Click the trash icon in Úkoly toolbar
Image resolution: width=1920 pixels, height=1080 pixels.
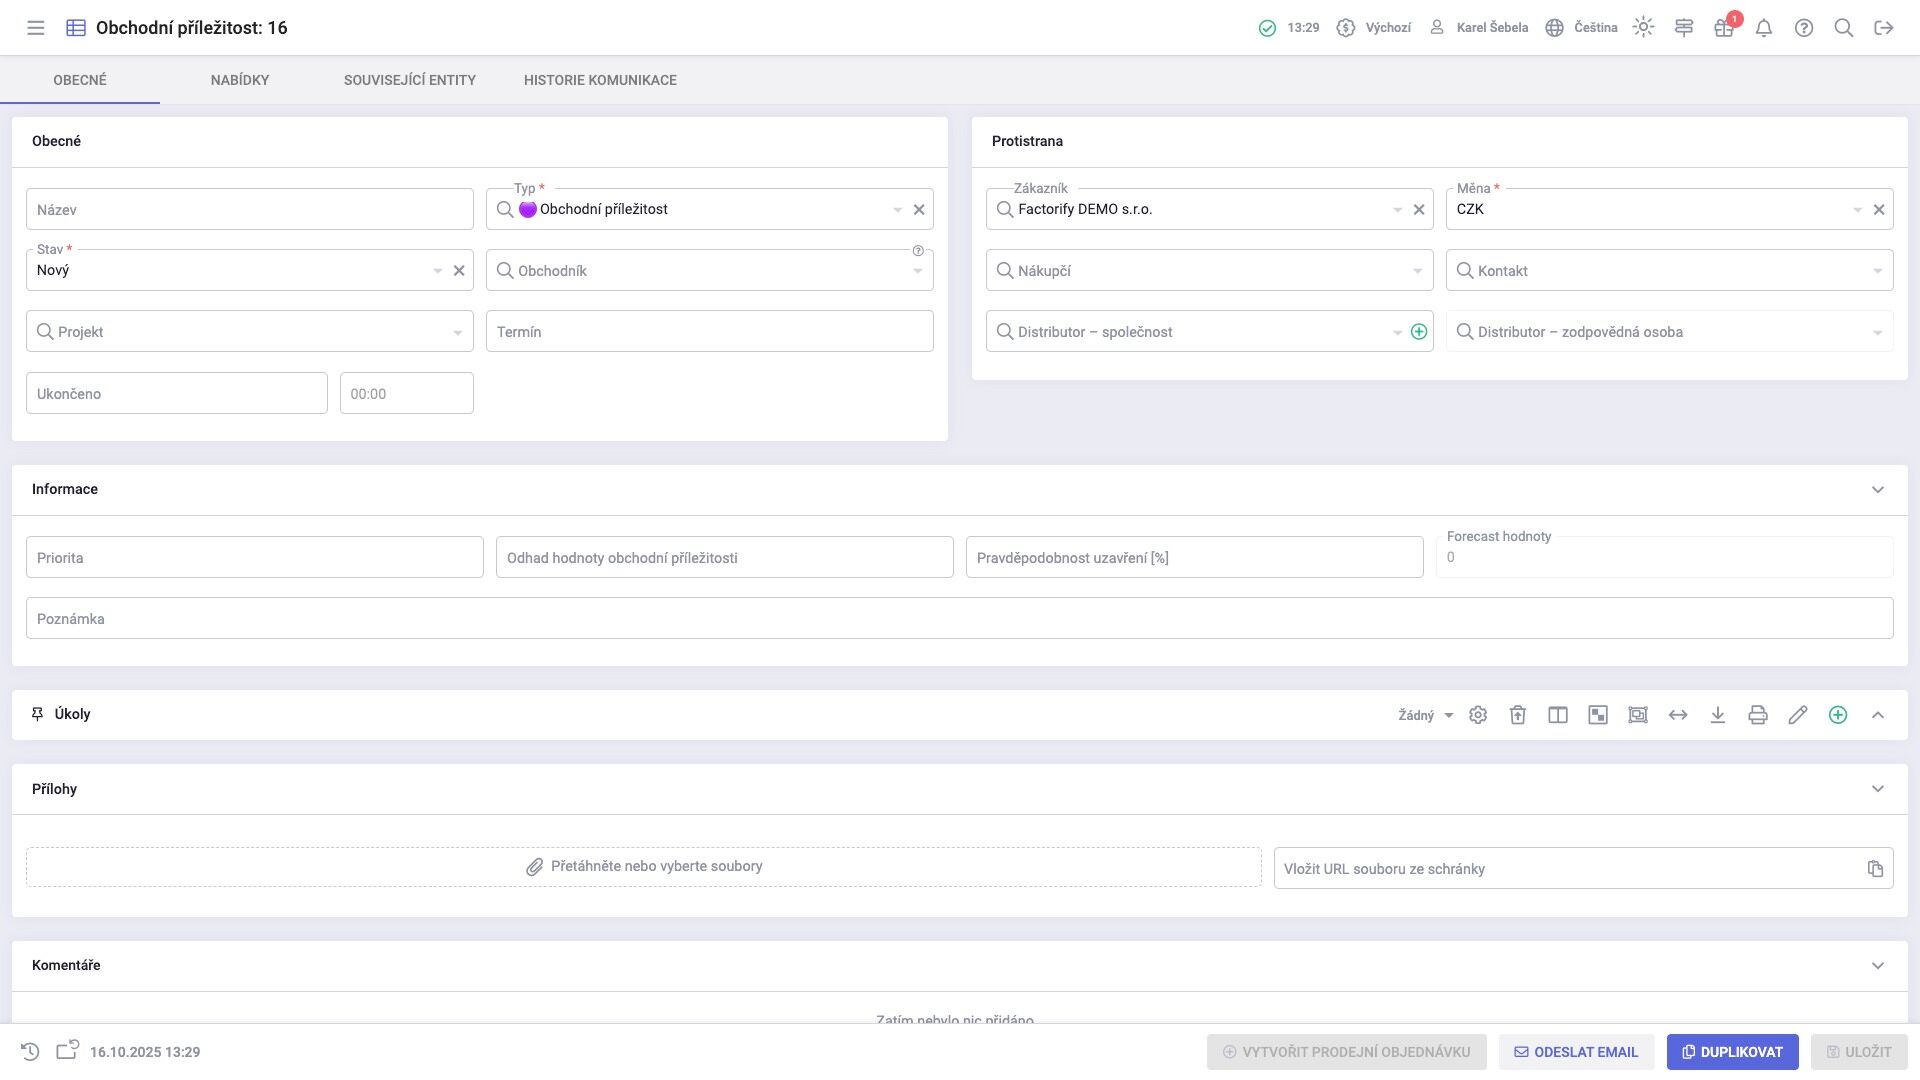(1518, 715)
